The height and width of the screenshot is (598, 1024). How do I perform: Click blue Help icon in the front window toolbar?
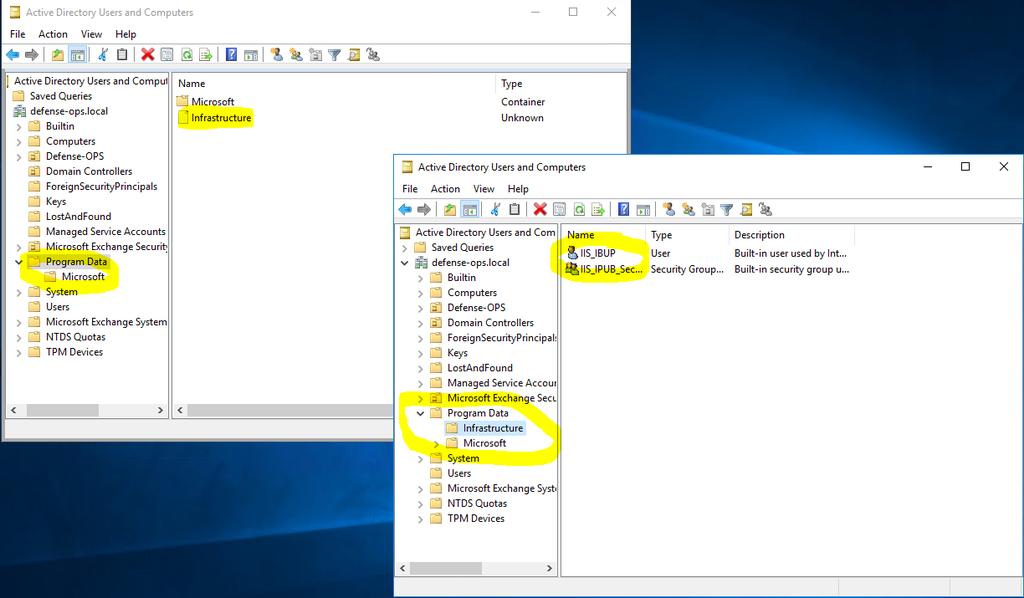coord(624,210)
